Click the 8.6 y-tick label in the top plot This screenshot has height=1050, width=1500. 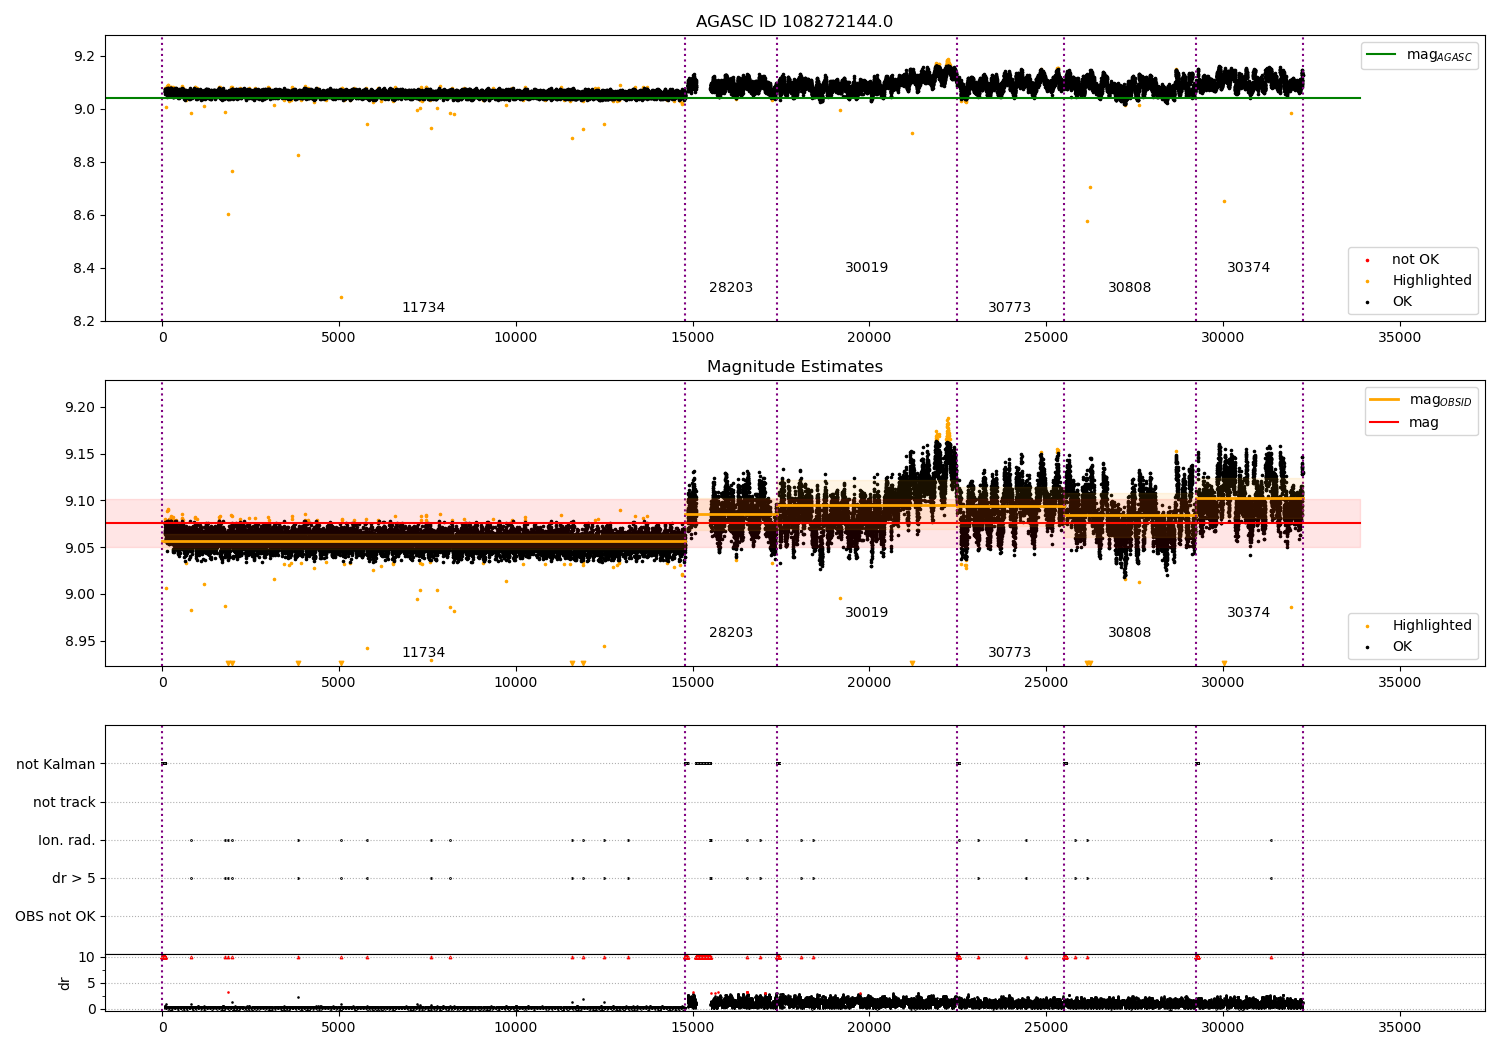click(x=85, y=216)
